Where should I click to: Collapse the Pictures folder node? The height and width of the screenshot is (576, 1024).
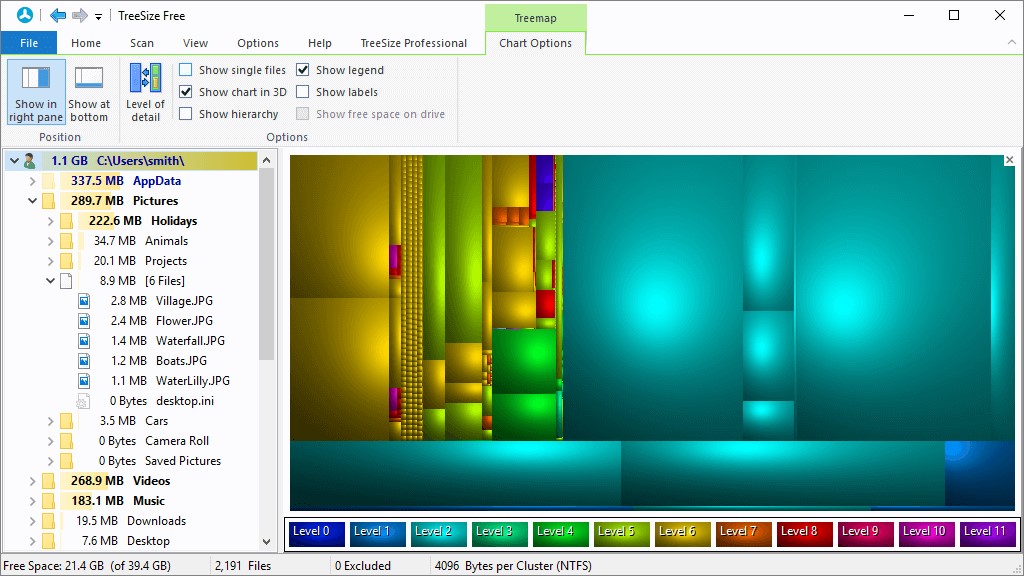point(32,201)
